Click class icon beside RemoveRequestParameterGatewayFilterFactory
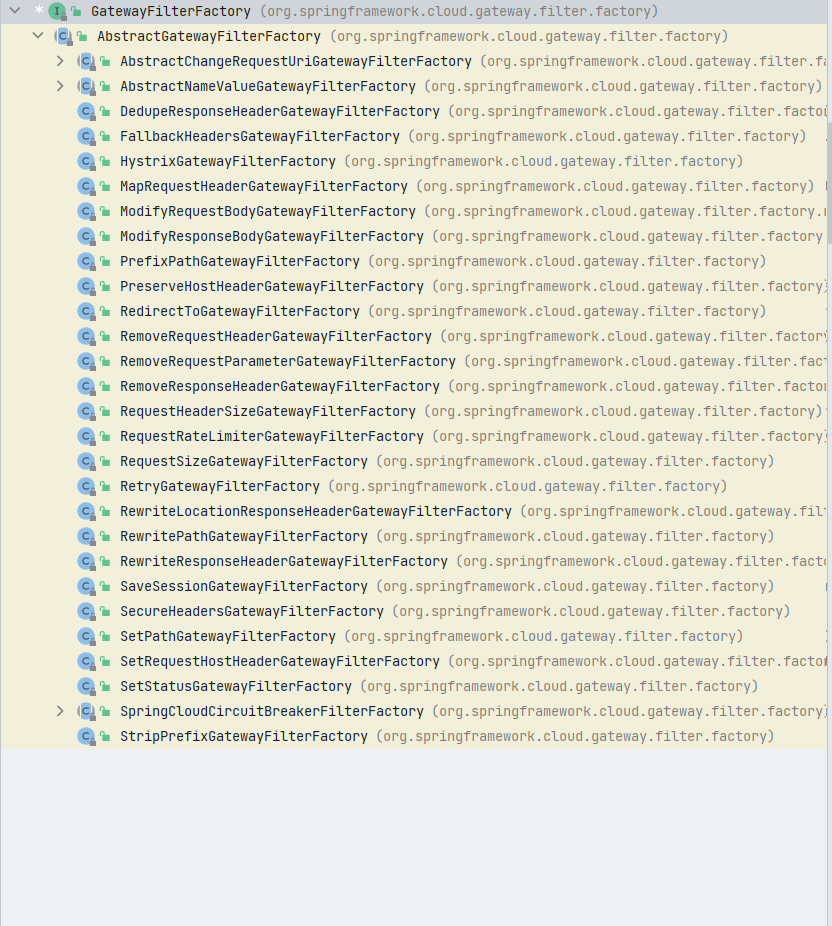The image size is (832, 926). click(x=87, y=361)
